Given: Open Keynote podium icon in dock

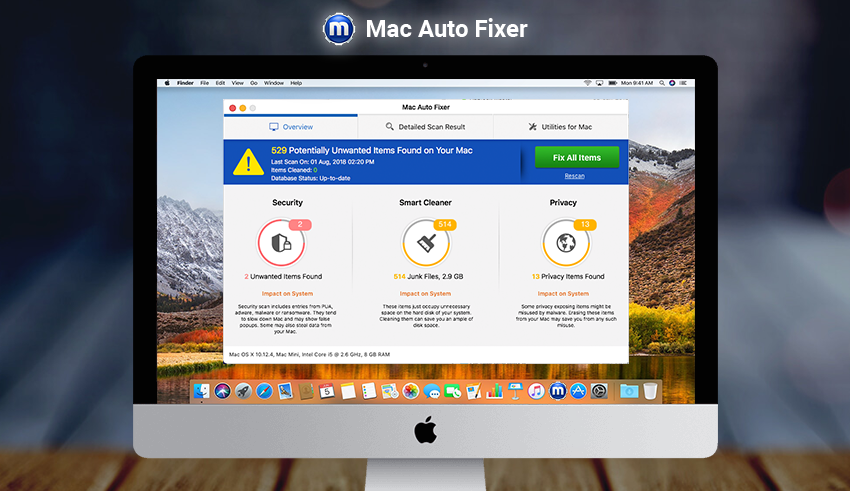Looking at the screenshot, I should pyautogui.click(x=515, y=391).
